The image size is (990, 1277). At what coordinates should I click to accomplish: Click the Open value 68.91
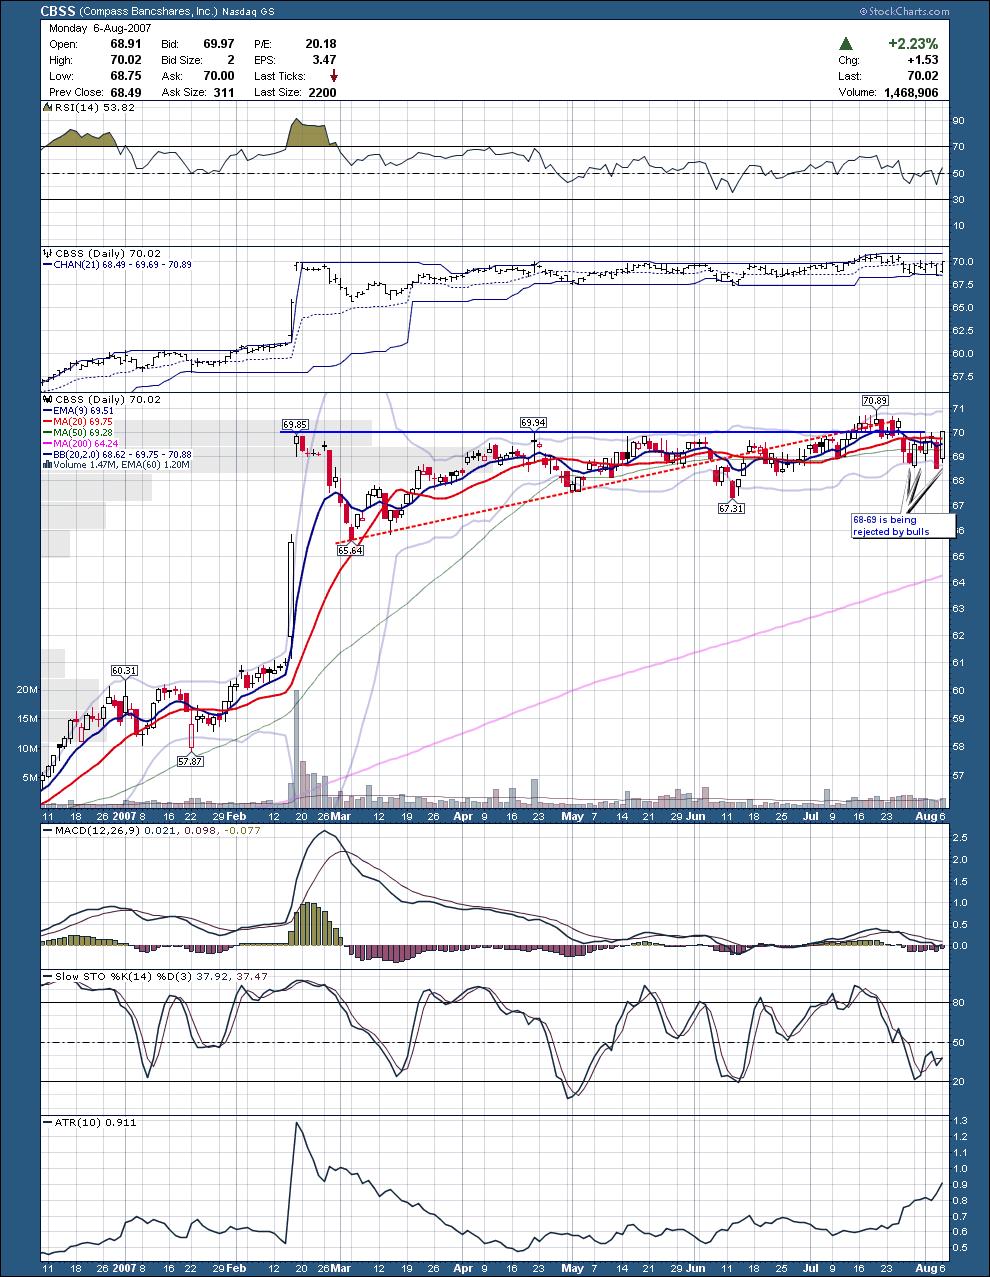coord(124,44)
